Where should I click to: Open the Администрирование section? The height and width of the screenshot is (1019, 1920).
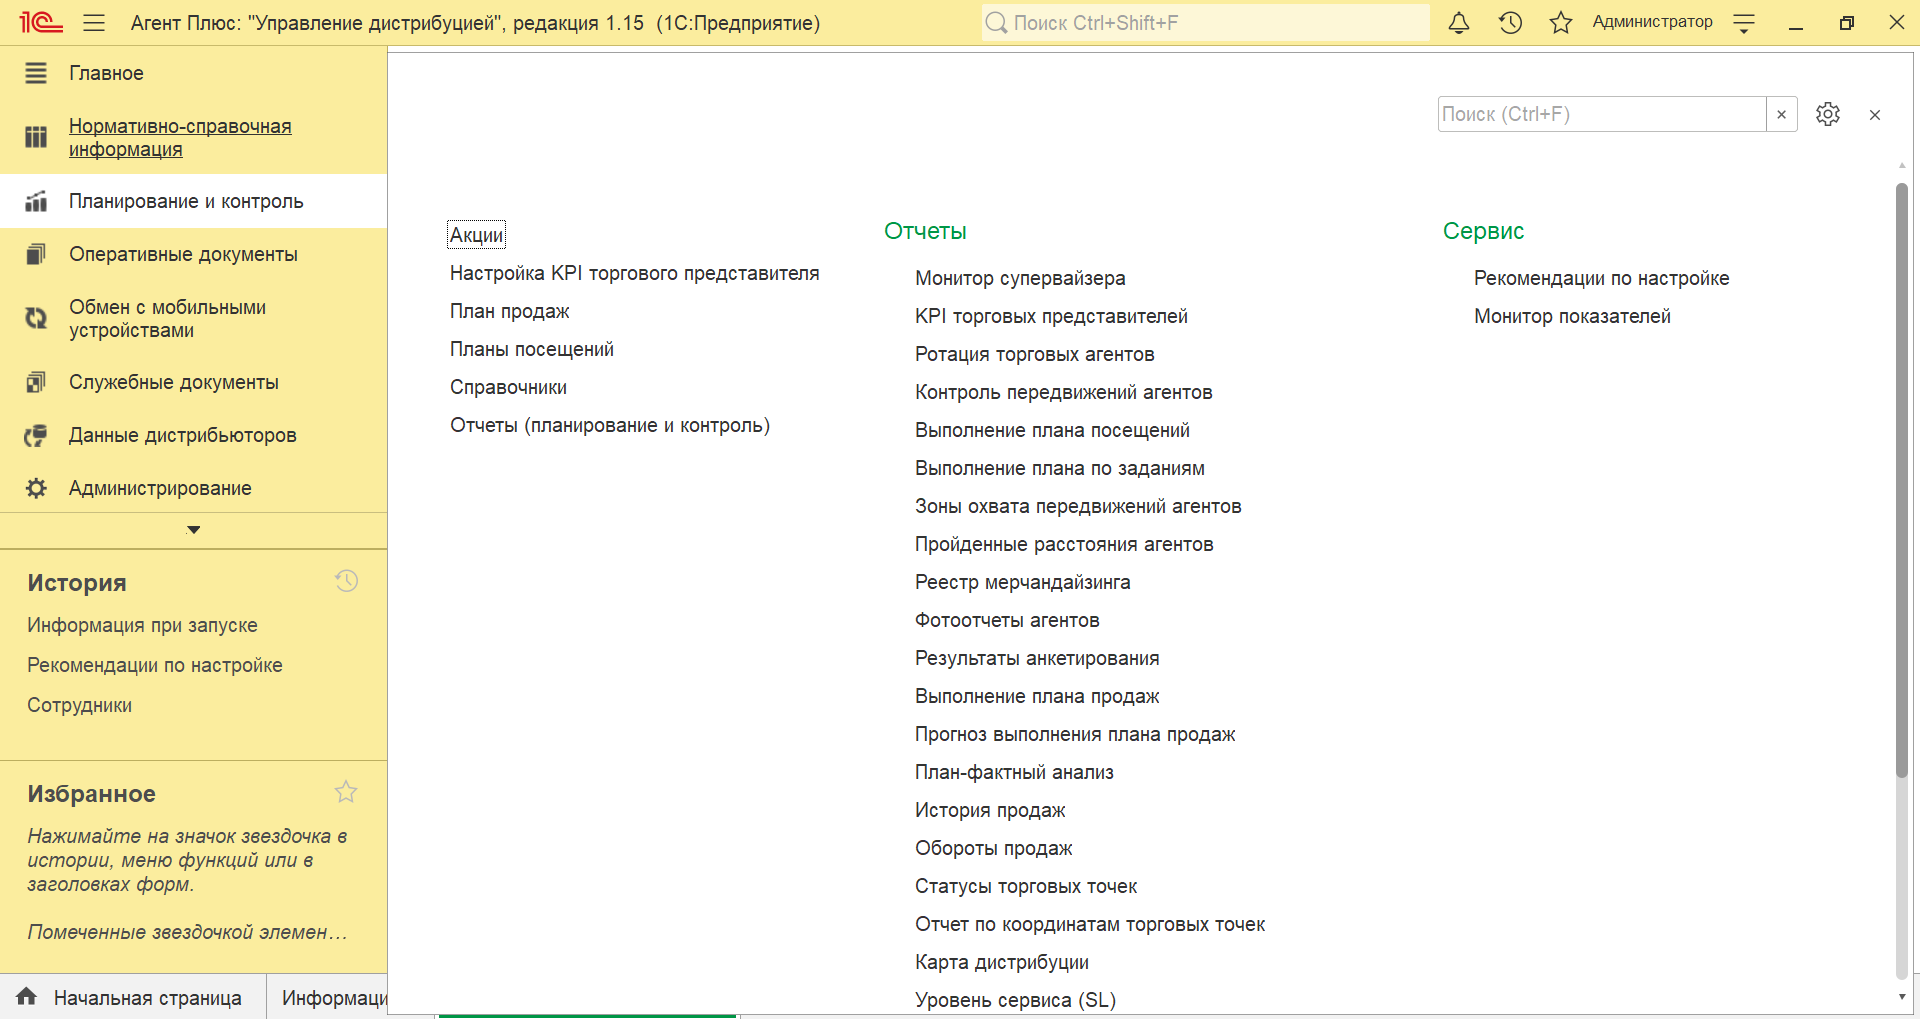pyautogui.click(x=160, y=488)
